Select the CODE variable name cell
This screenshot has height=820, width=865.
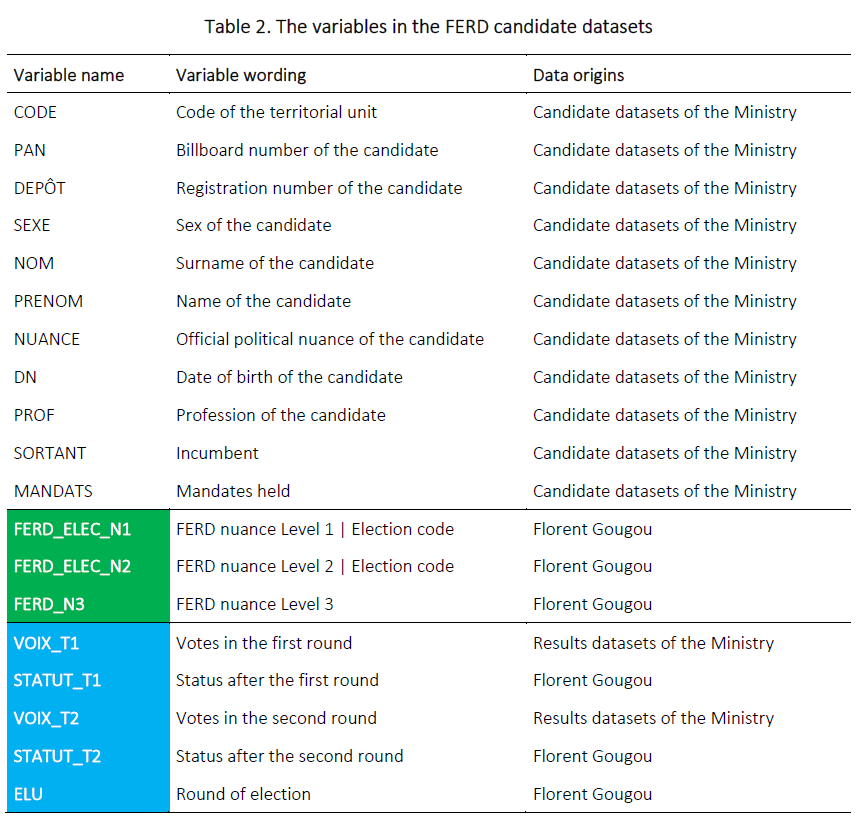pyautogui.click(x=36, y=112)
